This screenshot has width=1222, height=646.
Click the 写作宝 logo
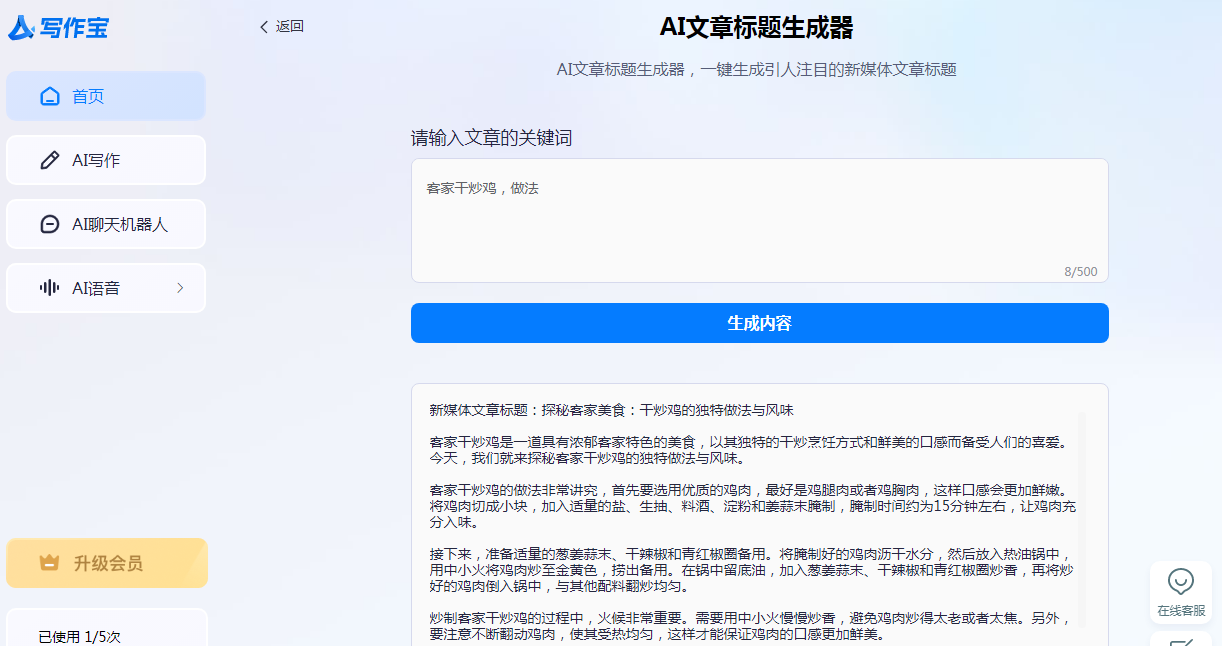click(x=58, y=28)
